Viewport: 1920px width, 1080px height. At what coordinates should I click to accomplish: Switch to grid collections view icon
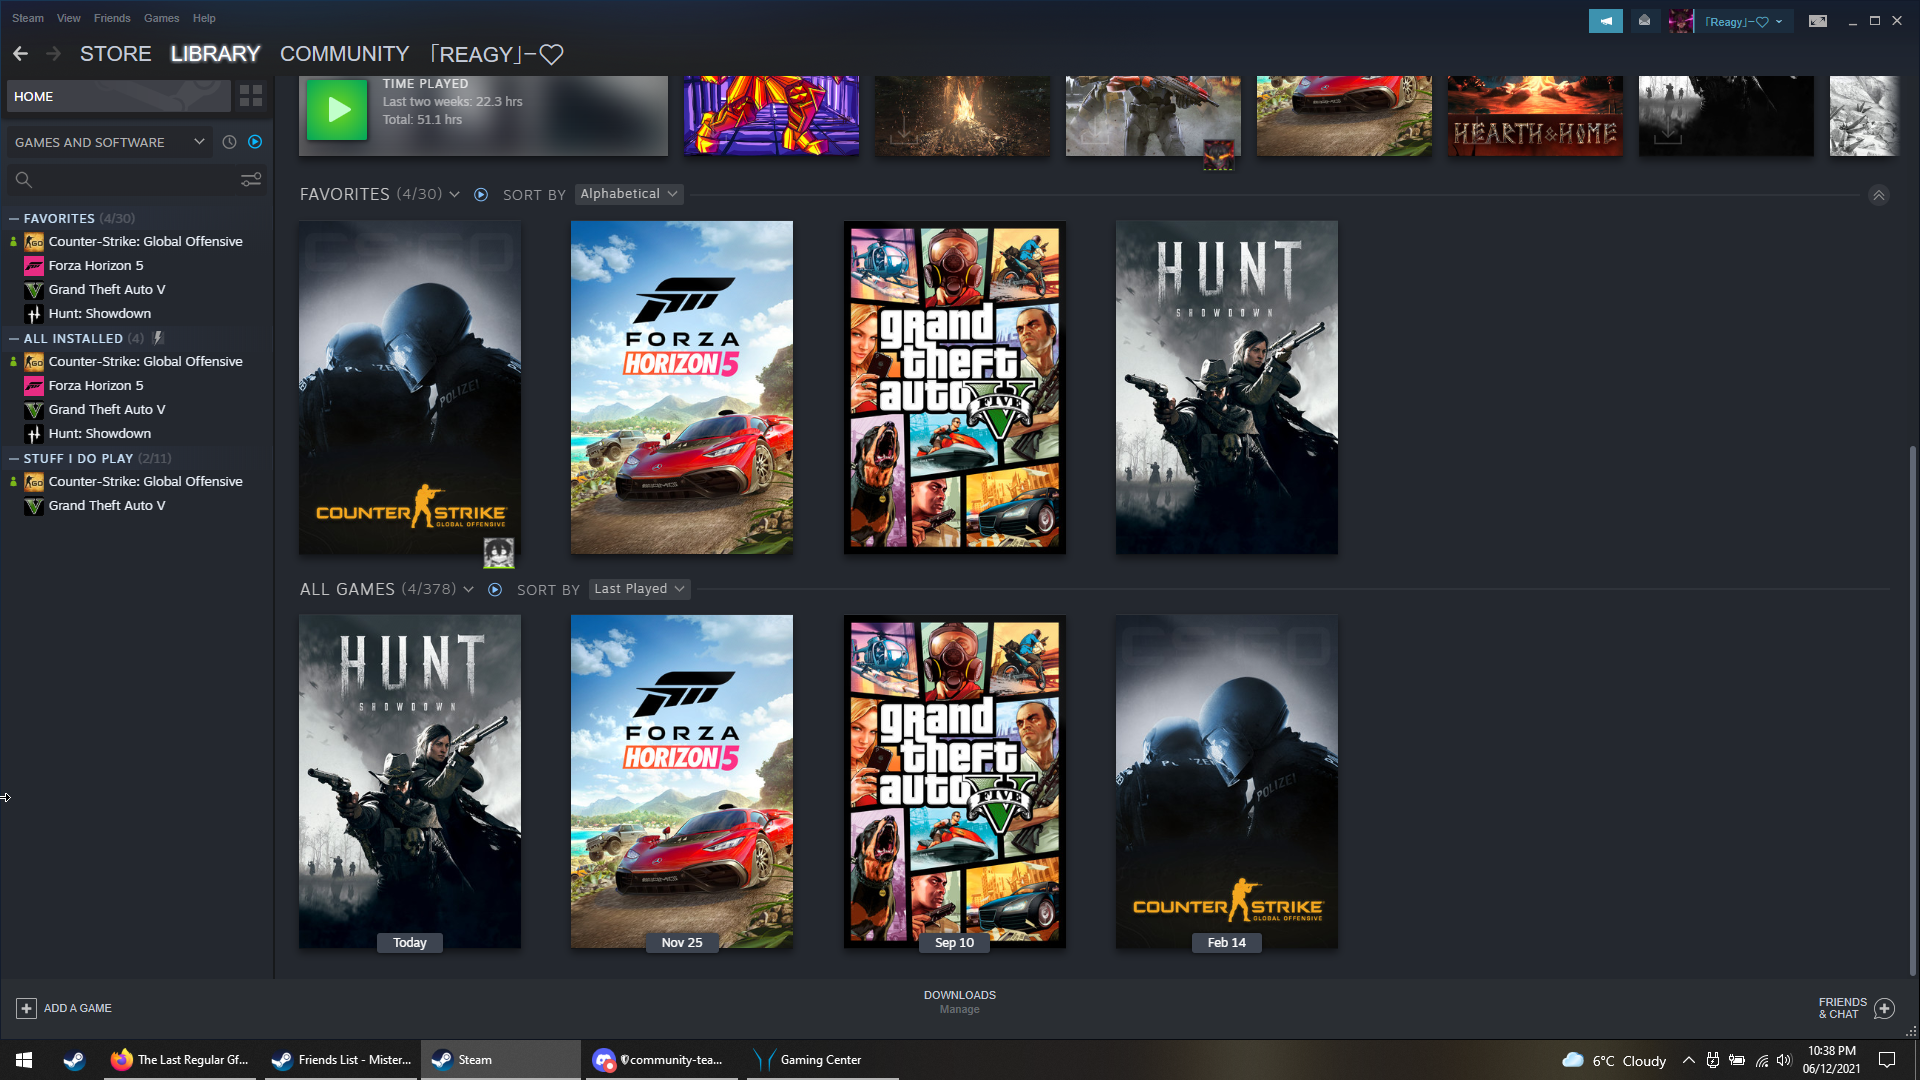pos(251,96)
